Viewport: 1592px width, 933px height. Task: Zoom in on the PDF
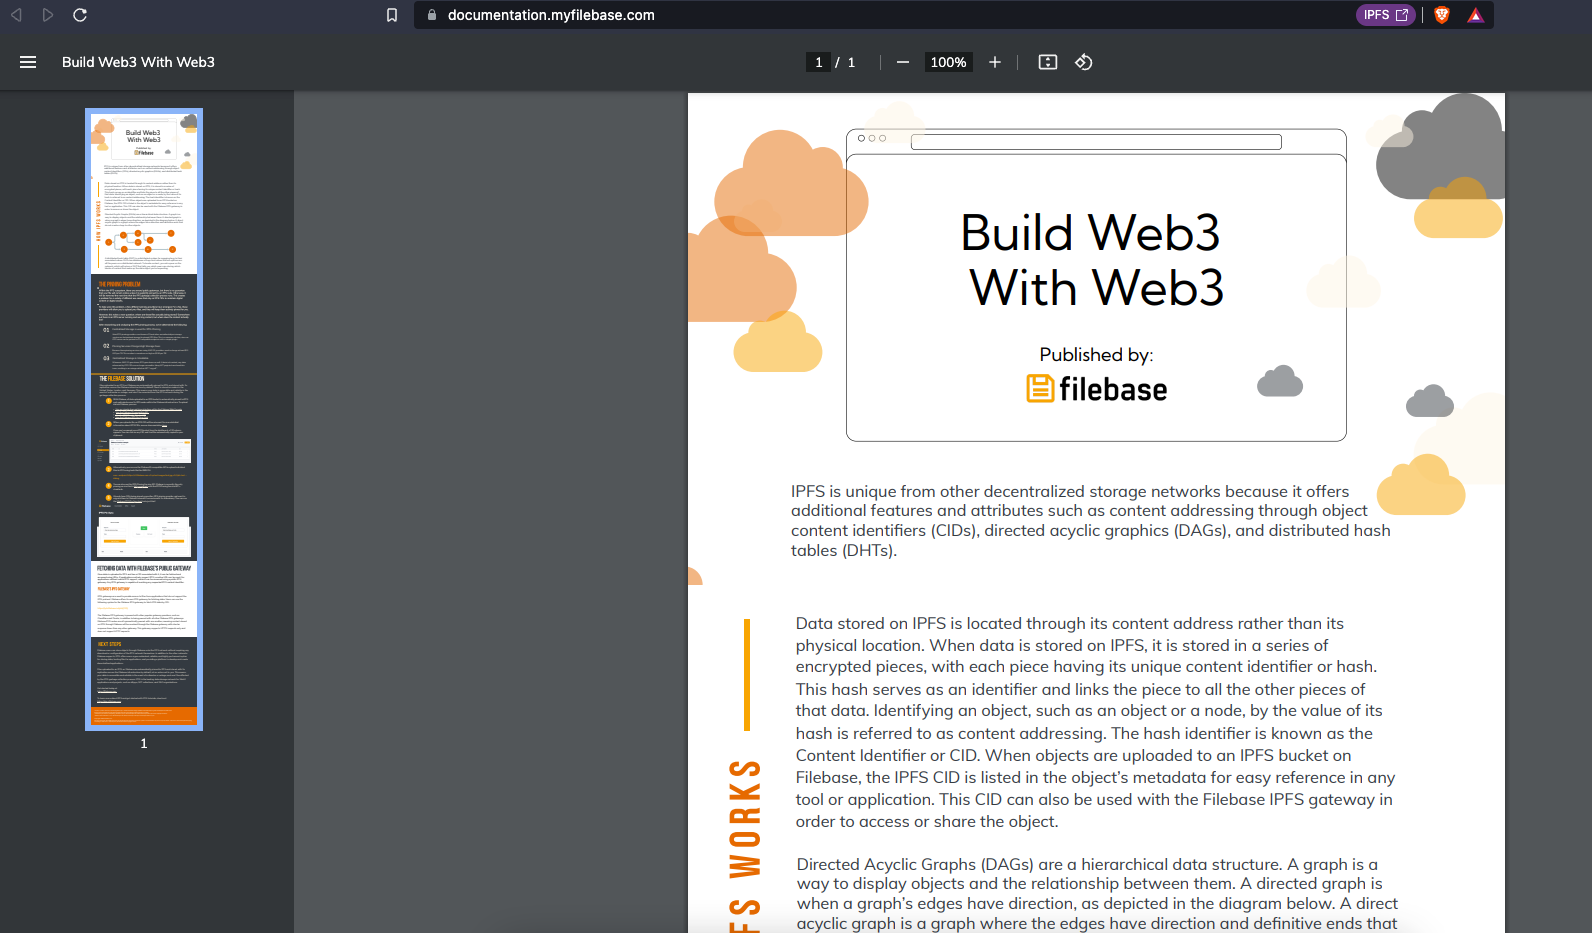[x=995, y=62]
